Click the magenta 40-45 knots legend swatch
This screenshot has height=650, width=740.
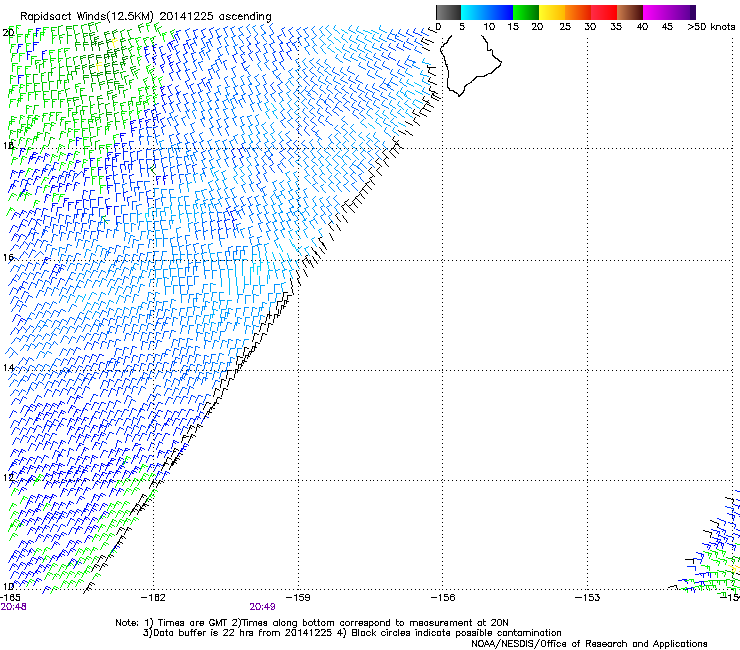[656, 12]
